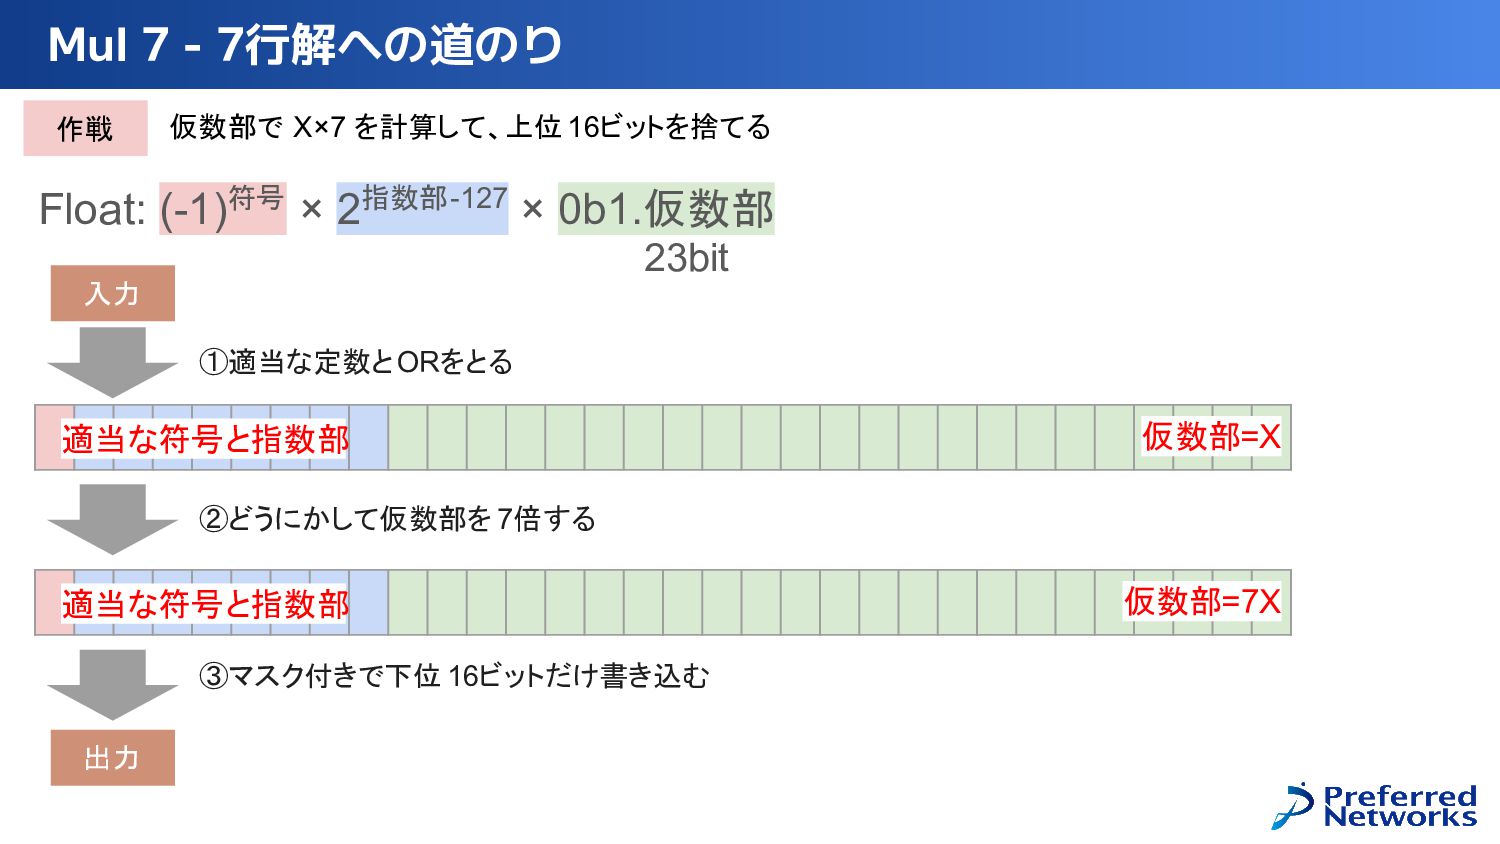
Task: Click the gray arrow beside step ② text
Action: [112, 519]
